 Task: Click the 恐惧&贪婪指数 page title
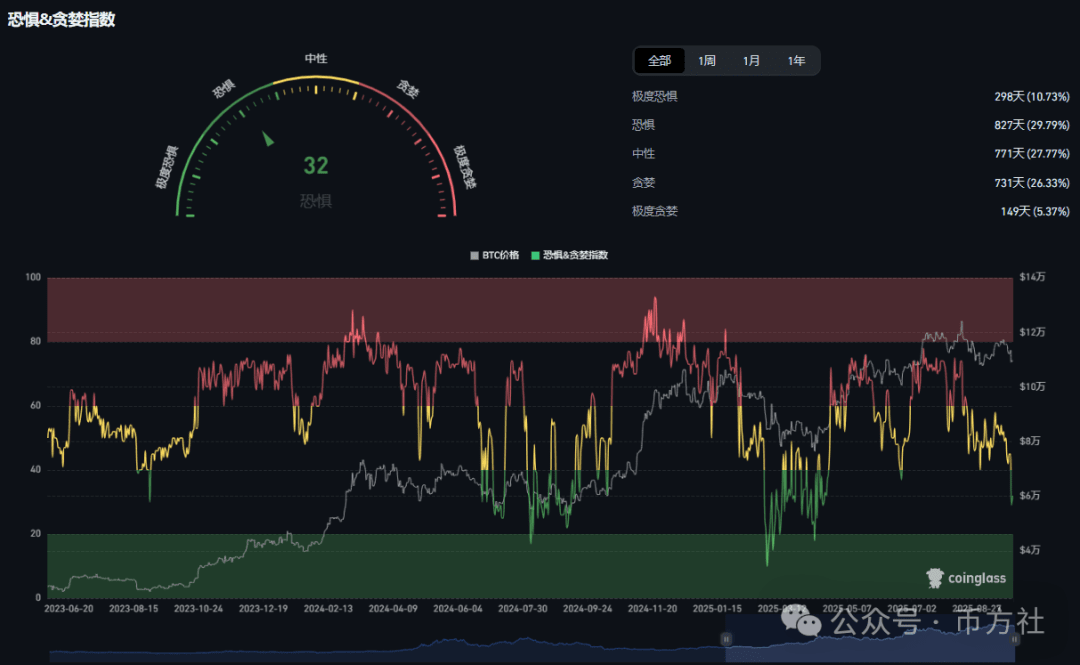coord(62,19)
